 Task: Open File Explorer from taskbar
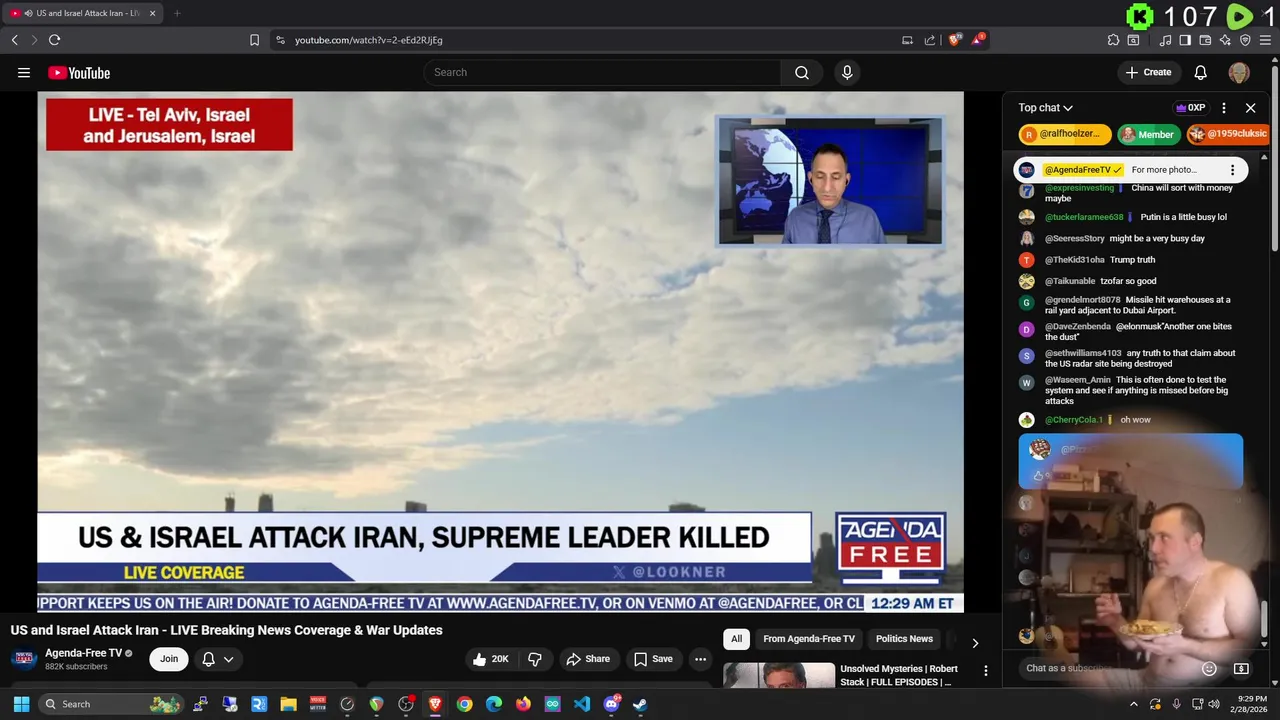288,704
